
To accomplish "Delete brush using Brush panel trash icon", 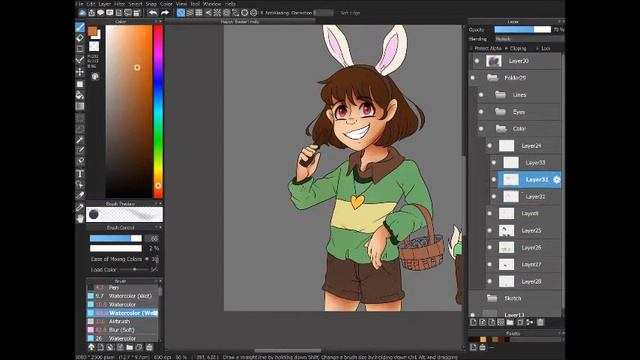I will click(149, 347).
